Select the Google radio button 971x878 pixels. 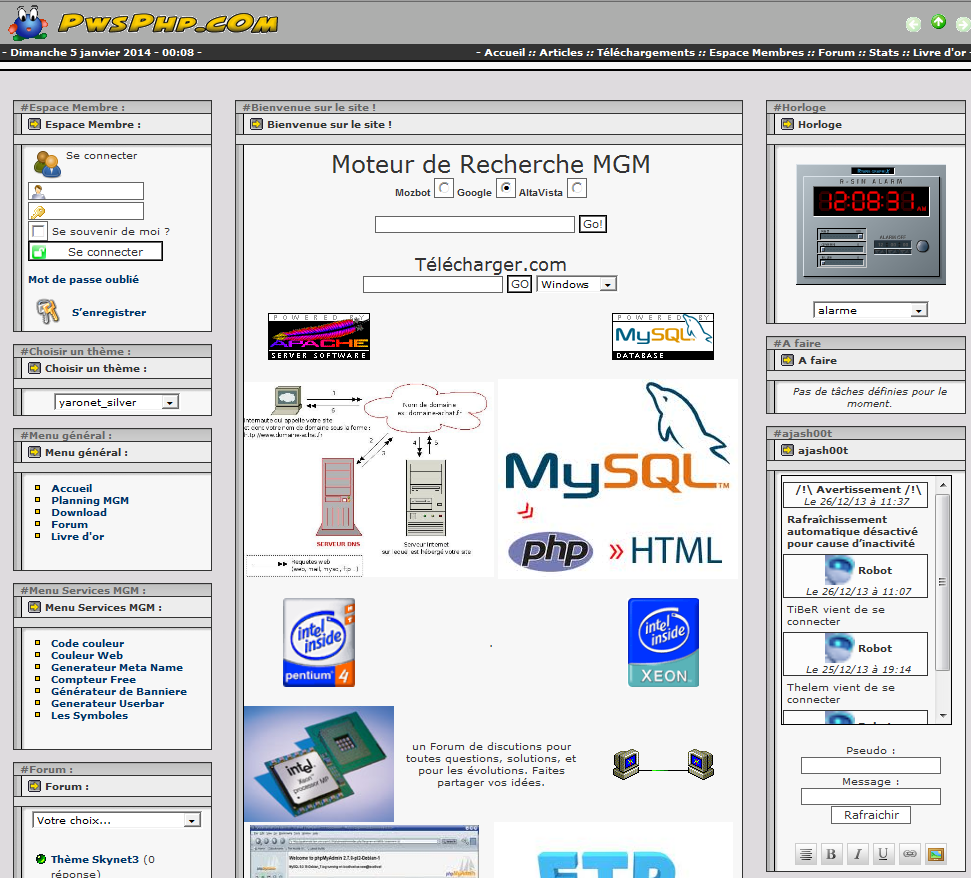[506, 188]
